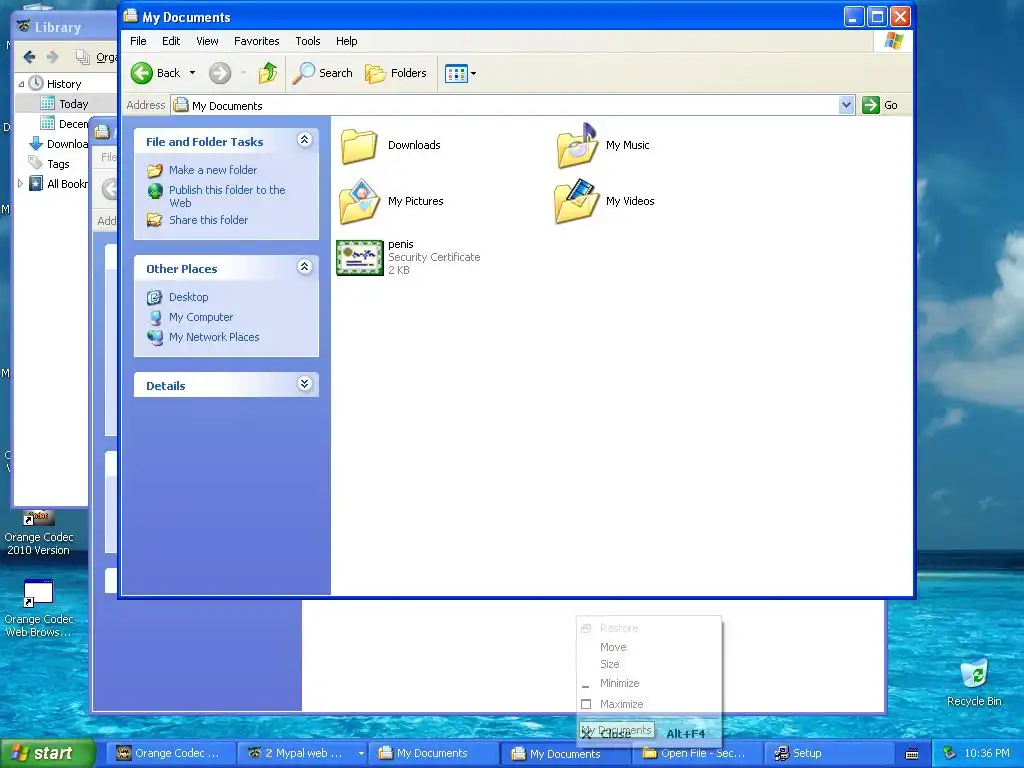Click the Make a new folder icon
Image resolution: width=1024 pixels, height=768 pixels.
click(155, 170)
